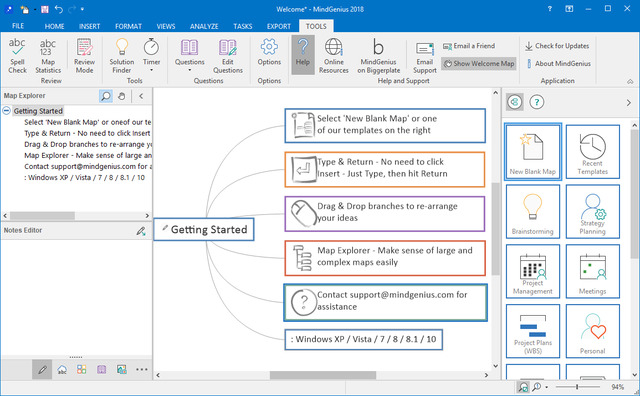Switch to the ANALYZE ribbon tab
640x396 pixels.
204,26
